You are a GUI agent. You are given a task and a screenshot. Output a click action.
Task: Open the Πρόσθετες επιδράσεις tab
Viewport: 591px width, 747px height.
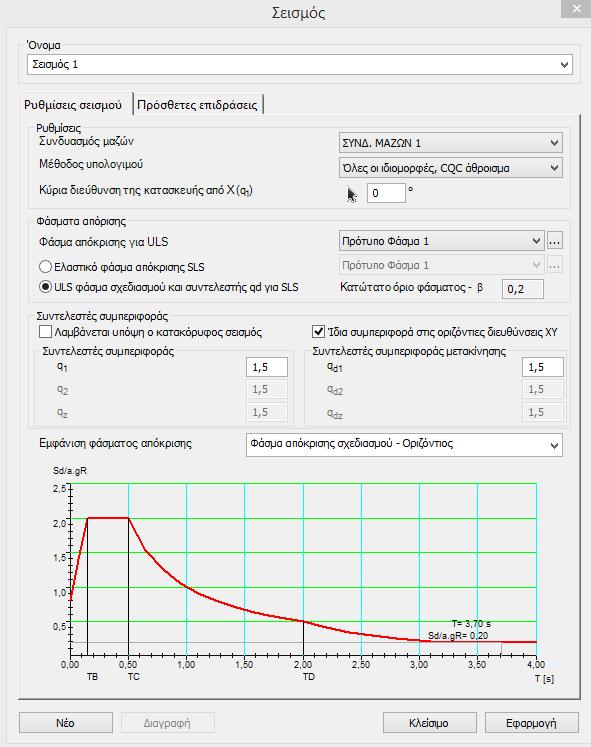click(197, 105)
